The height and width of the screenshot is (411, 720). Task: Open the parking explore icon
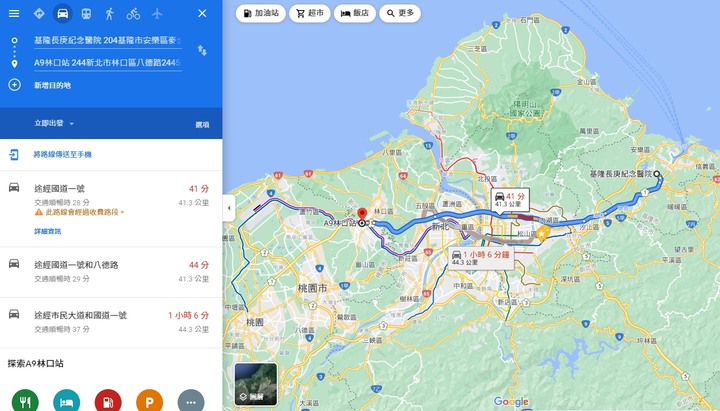click(x=149, y=400)
